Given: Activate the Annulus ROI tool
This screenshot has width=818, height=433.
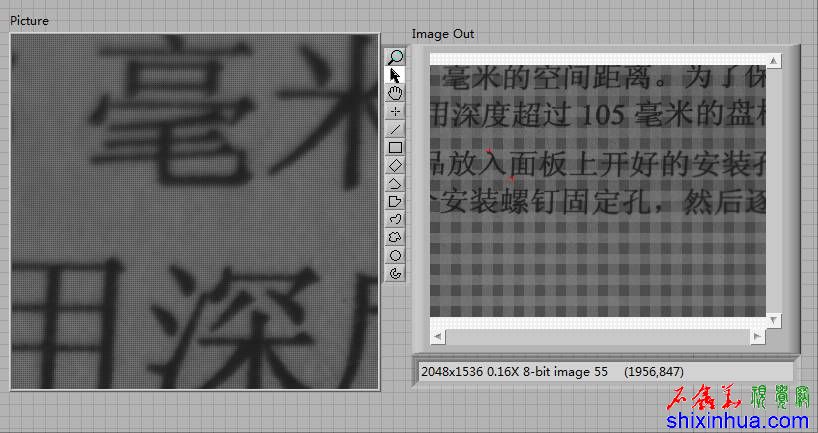Looking at the screenshot, I should 396,273.
